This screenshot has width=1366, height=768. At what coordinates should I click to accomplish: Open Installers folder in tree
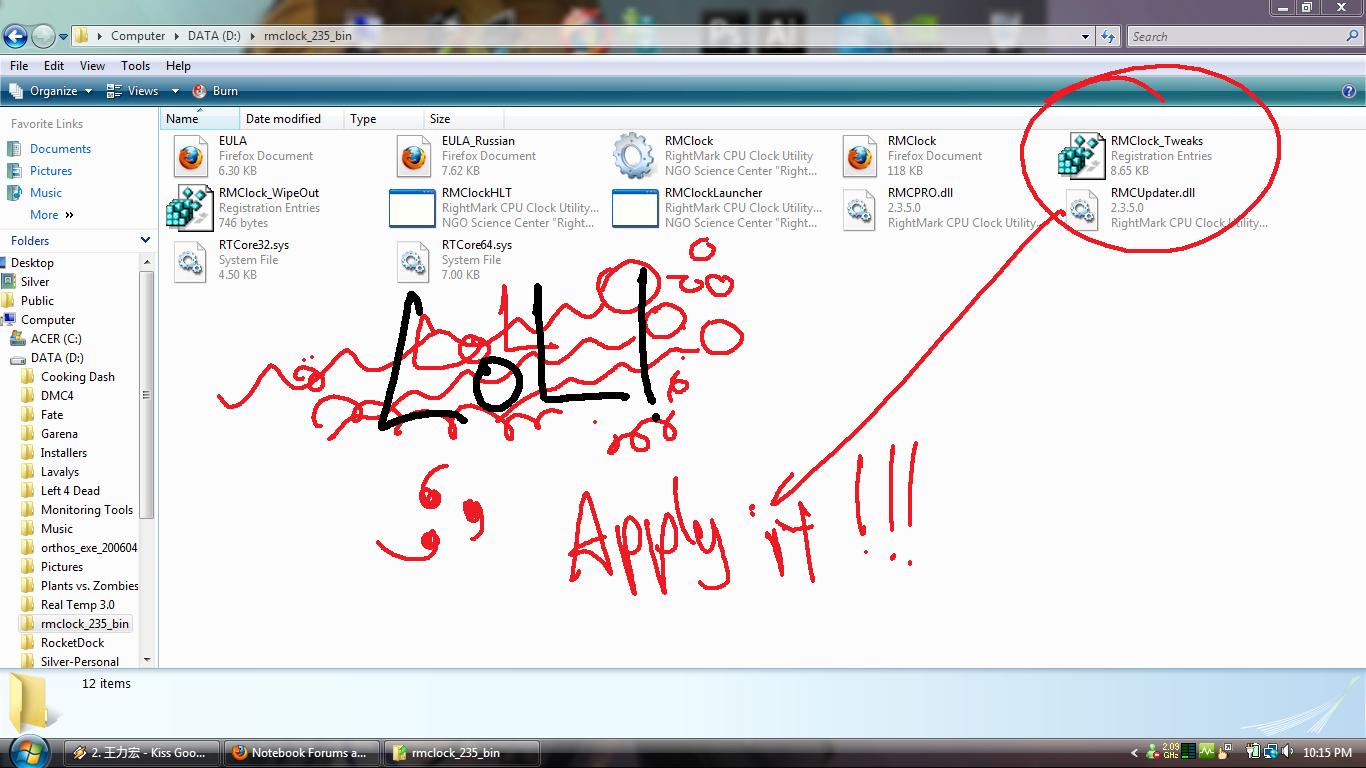(64, 453)
